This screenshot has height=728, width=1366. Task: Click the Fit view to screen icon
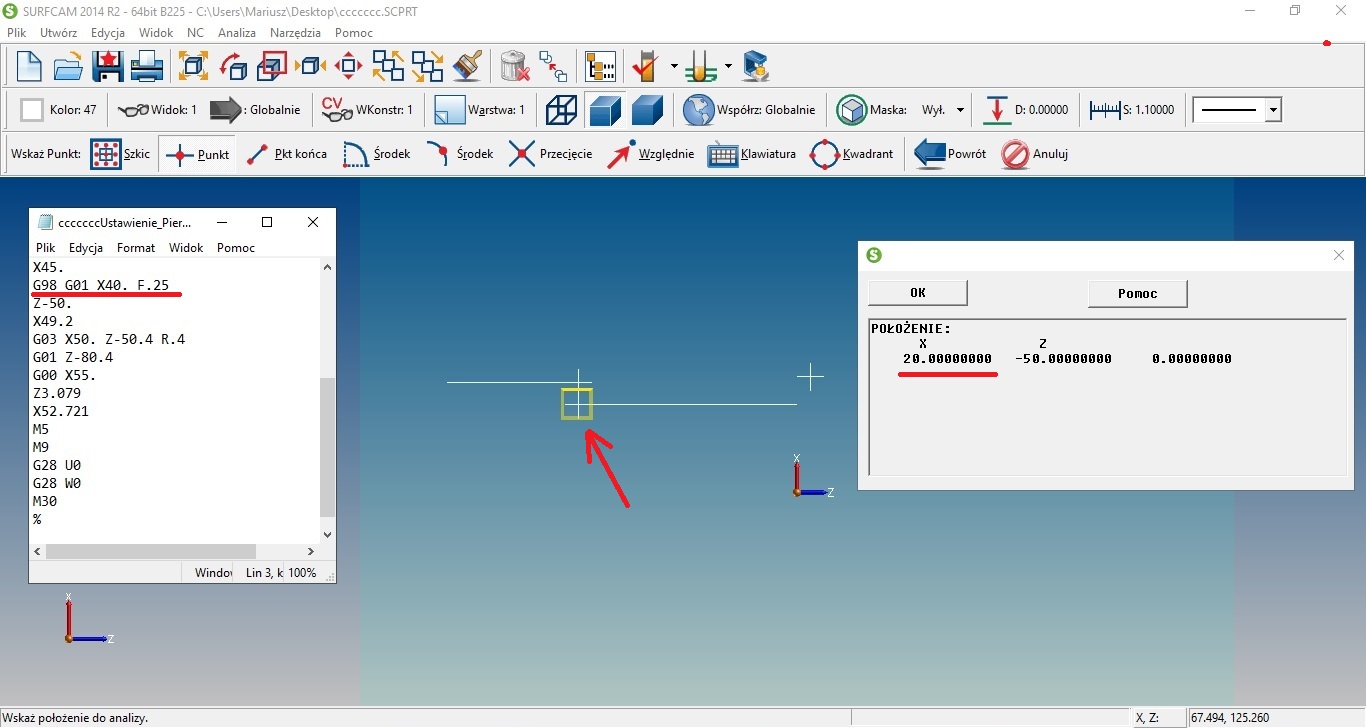pyautogui.click(x=193, y=67)
